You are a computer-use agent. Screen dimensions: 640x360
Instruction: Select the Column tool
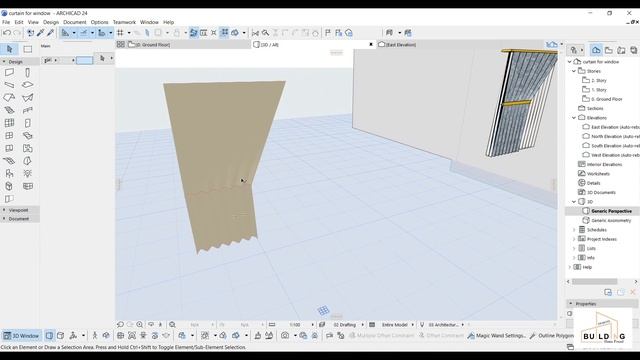click(x=27, y=73)
